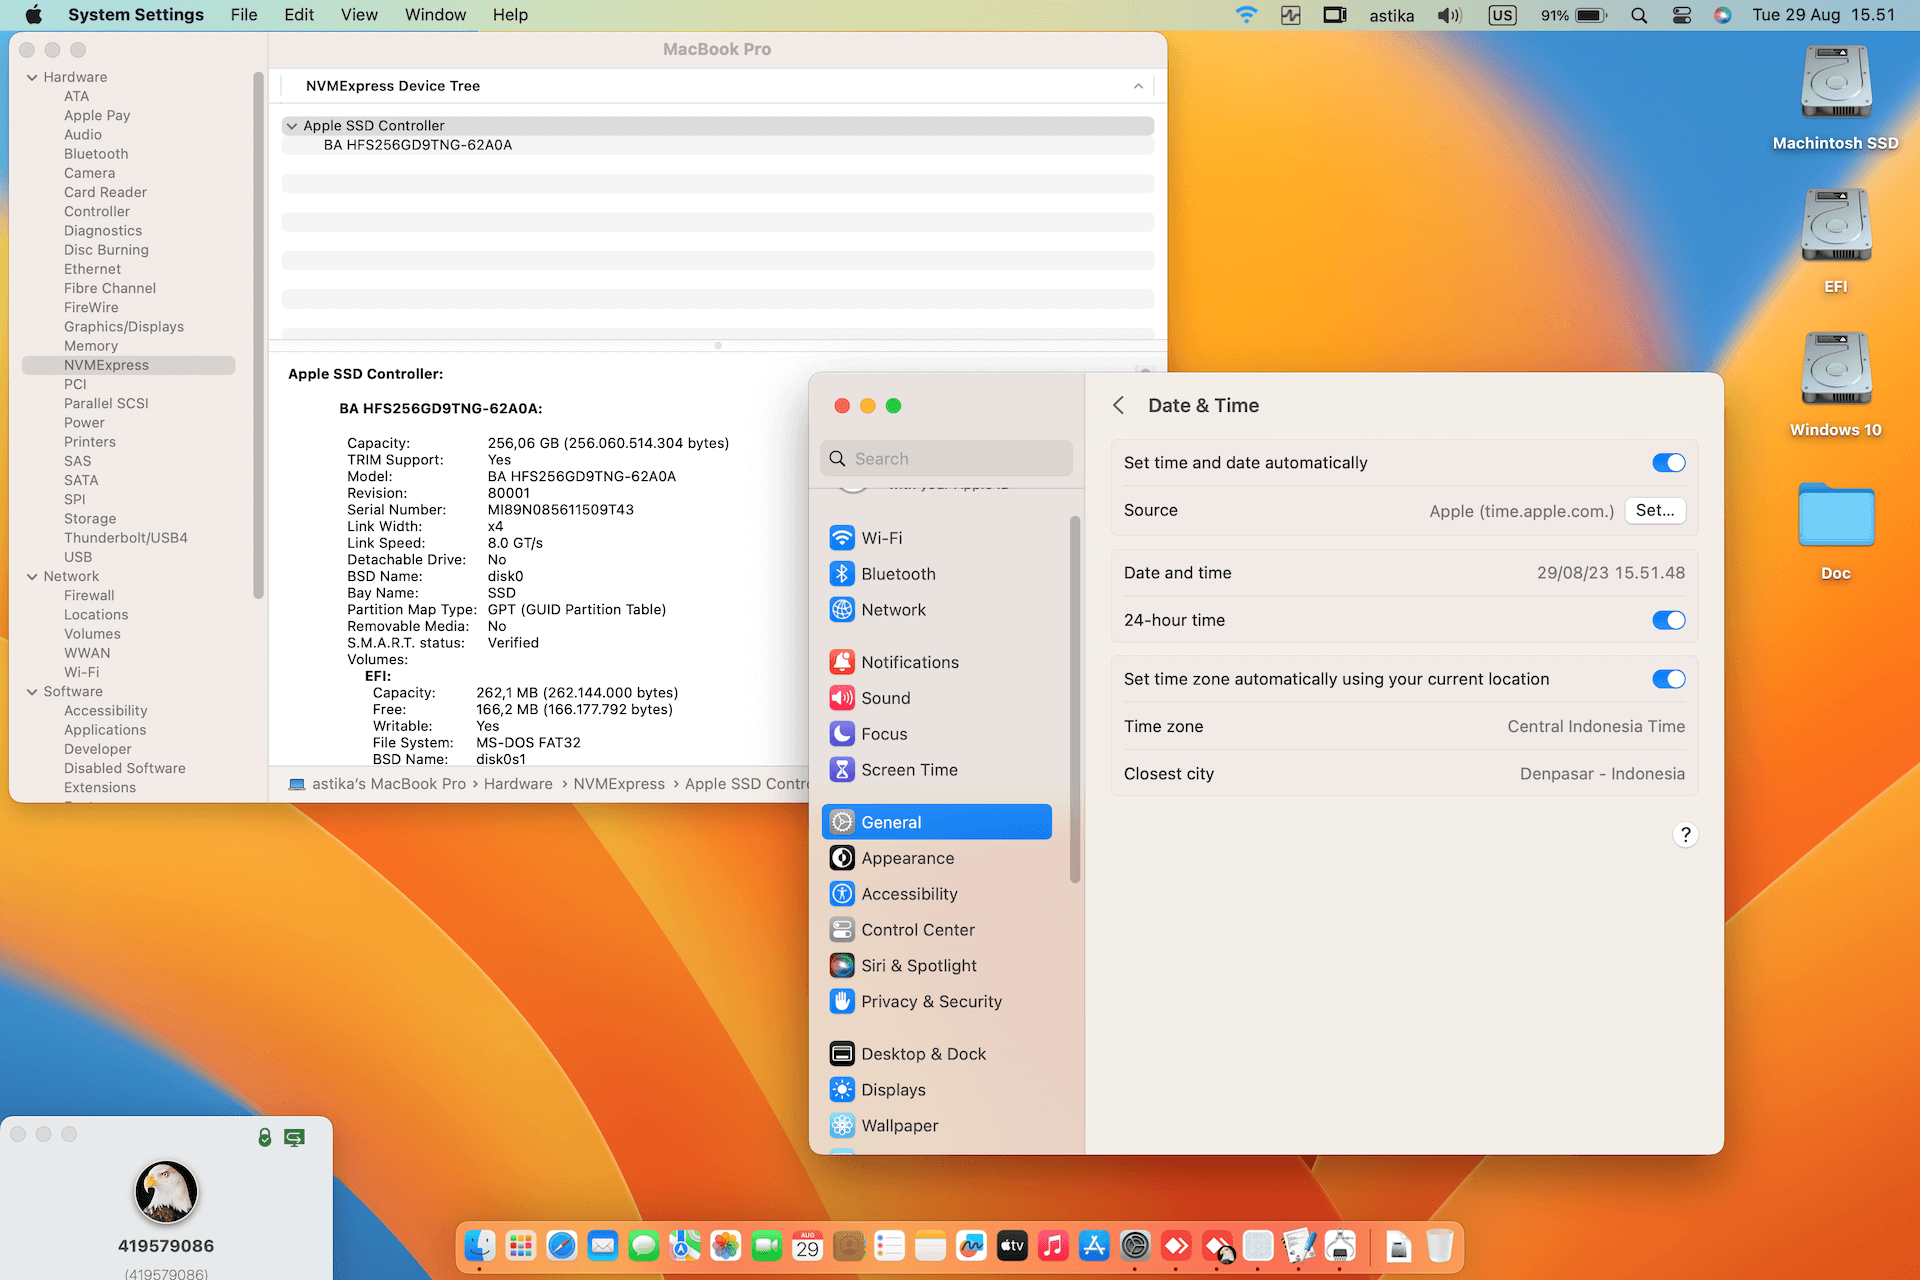Disable set time and date automatically
Image resolution: width=1920 pixels, height=1280 pixels.
[x=1668, y=463]
